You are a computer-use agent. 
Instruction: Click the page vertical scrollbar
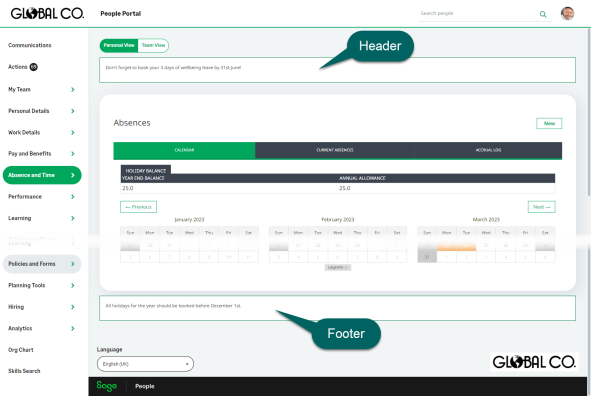(x=589, y=113)
